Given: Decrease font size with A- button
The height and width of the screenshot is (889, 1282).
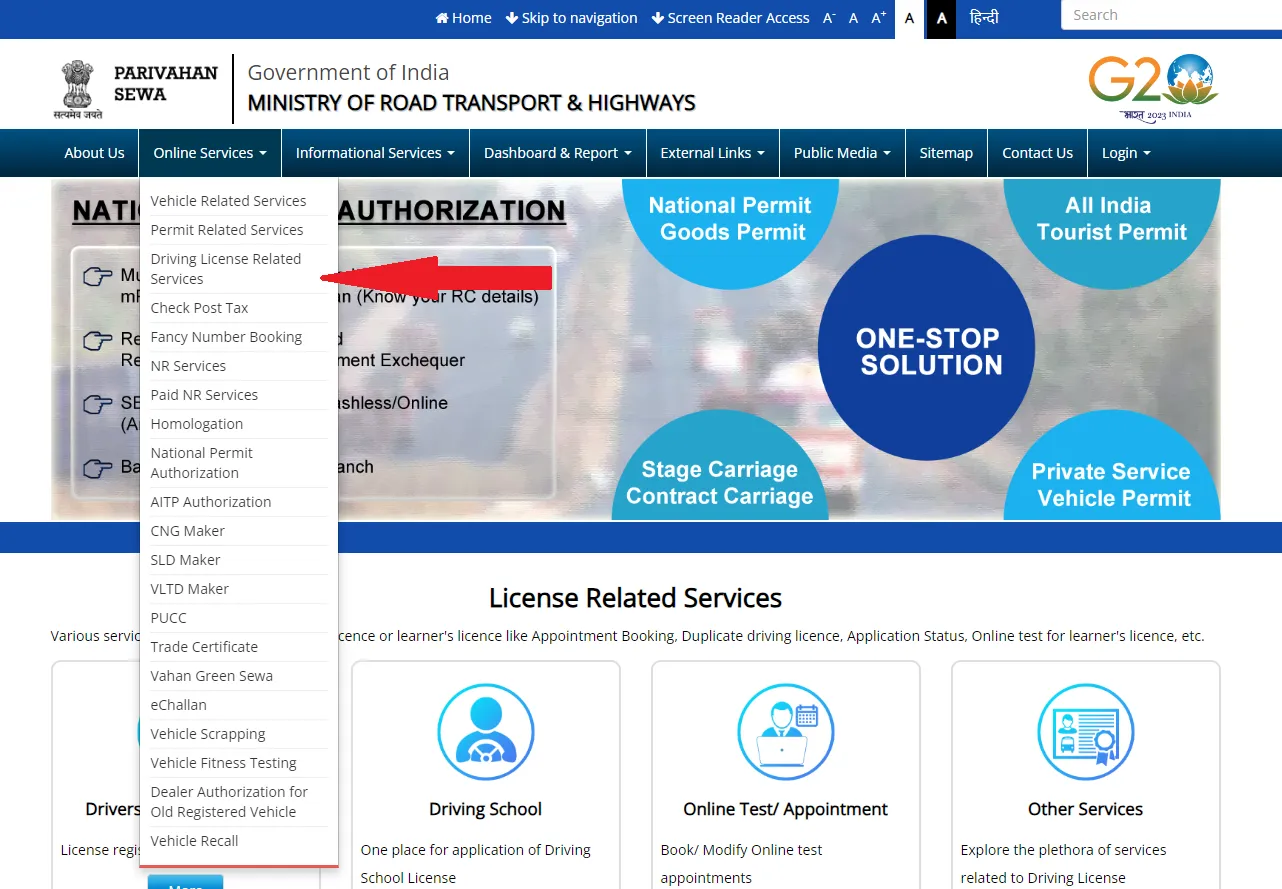Looking at the screenshot, I should 829,18.
